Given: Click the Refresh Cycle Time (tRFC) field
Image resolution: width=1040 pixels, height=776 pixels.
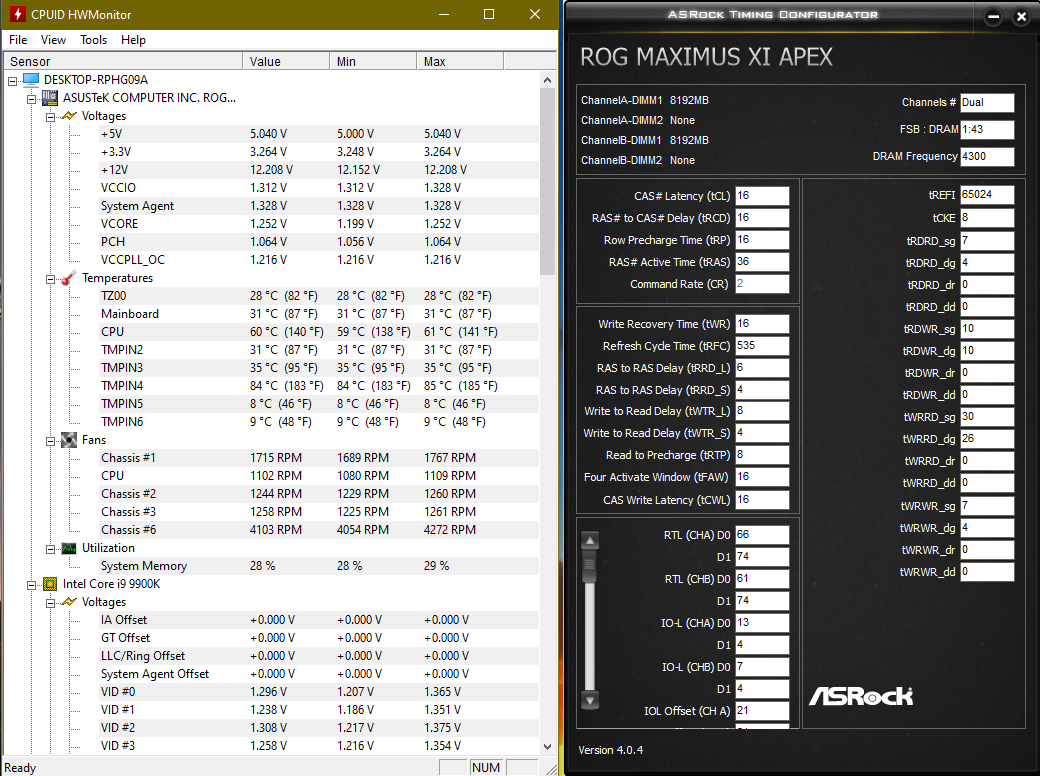Looking at the screenshot, I should point(762,346).
